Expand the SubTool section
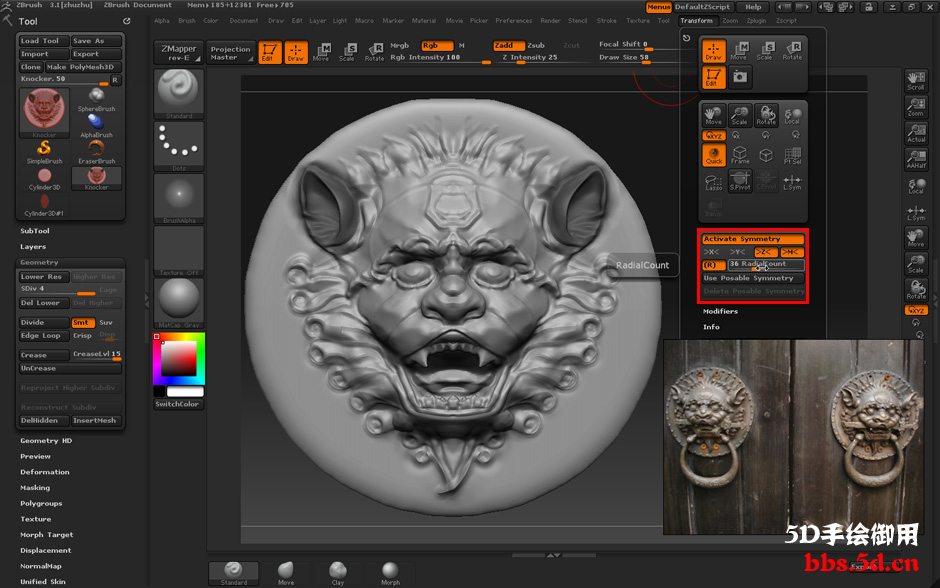Image resolution: width=940 pixels, height=588 pixels. [x=35, y=231]
